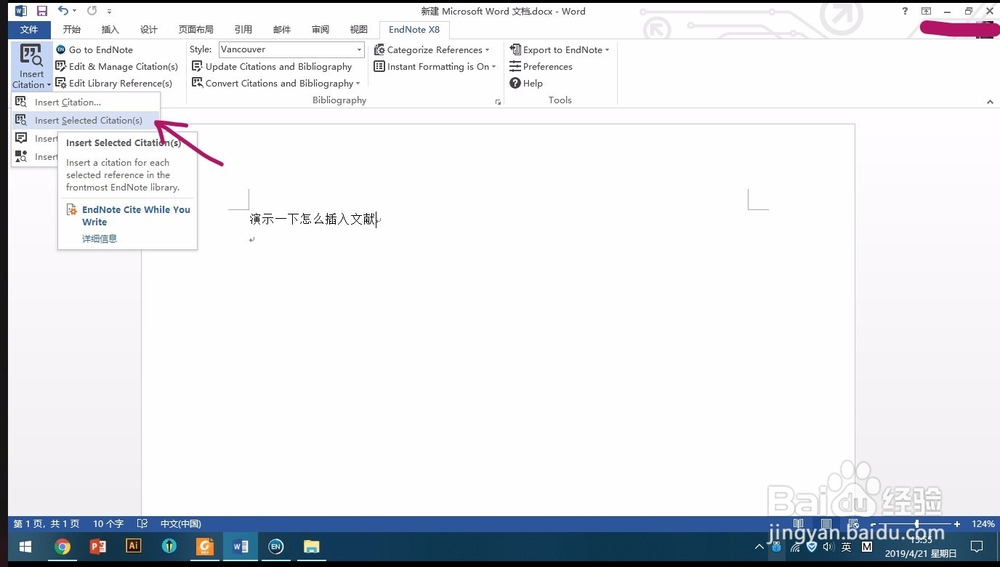Viewport: 1000px width, 567px height.
Task: Click zoom in plus button
Action: tap(957, 524)
